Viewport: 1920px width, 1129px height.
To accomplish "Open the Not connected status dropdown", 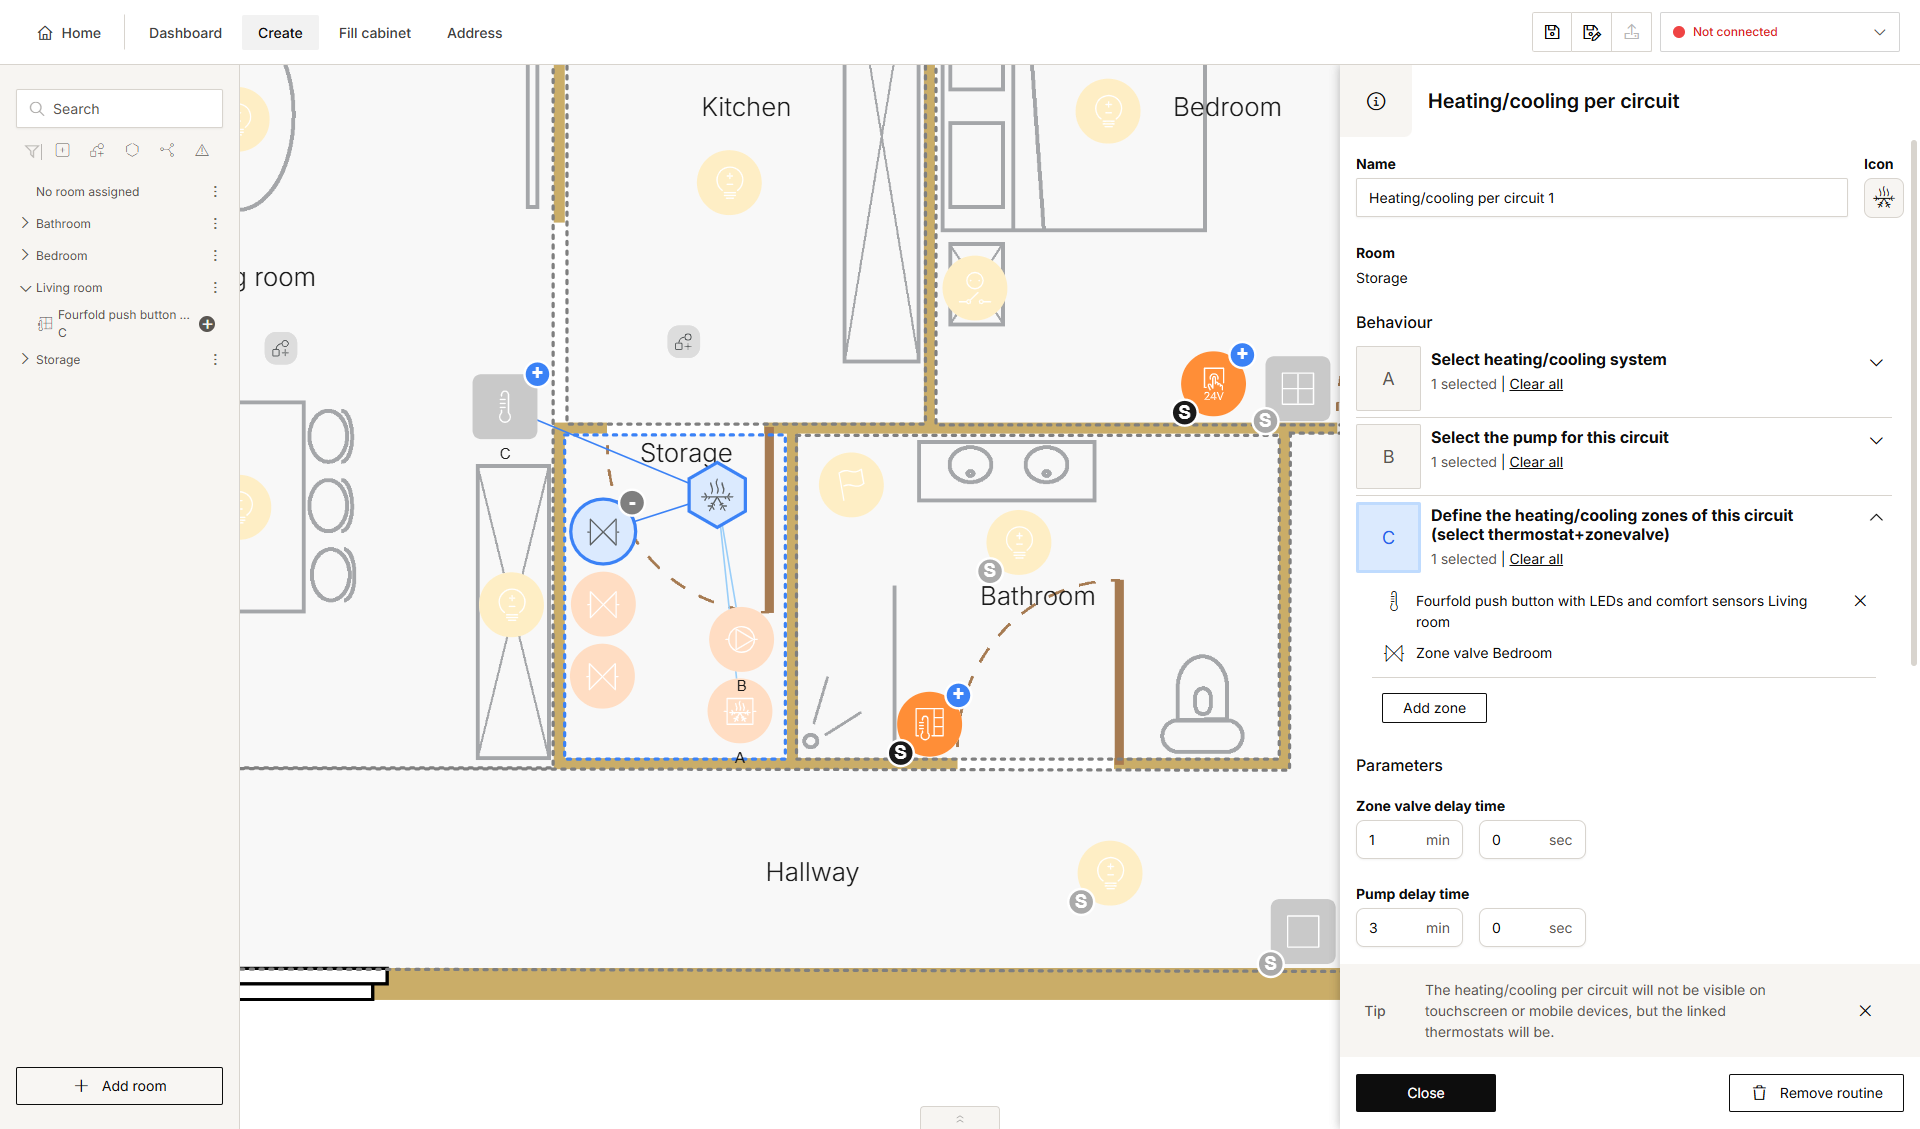I will (1780, 32).
